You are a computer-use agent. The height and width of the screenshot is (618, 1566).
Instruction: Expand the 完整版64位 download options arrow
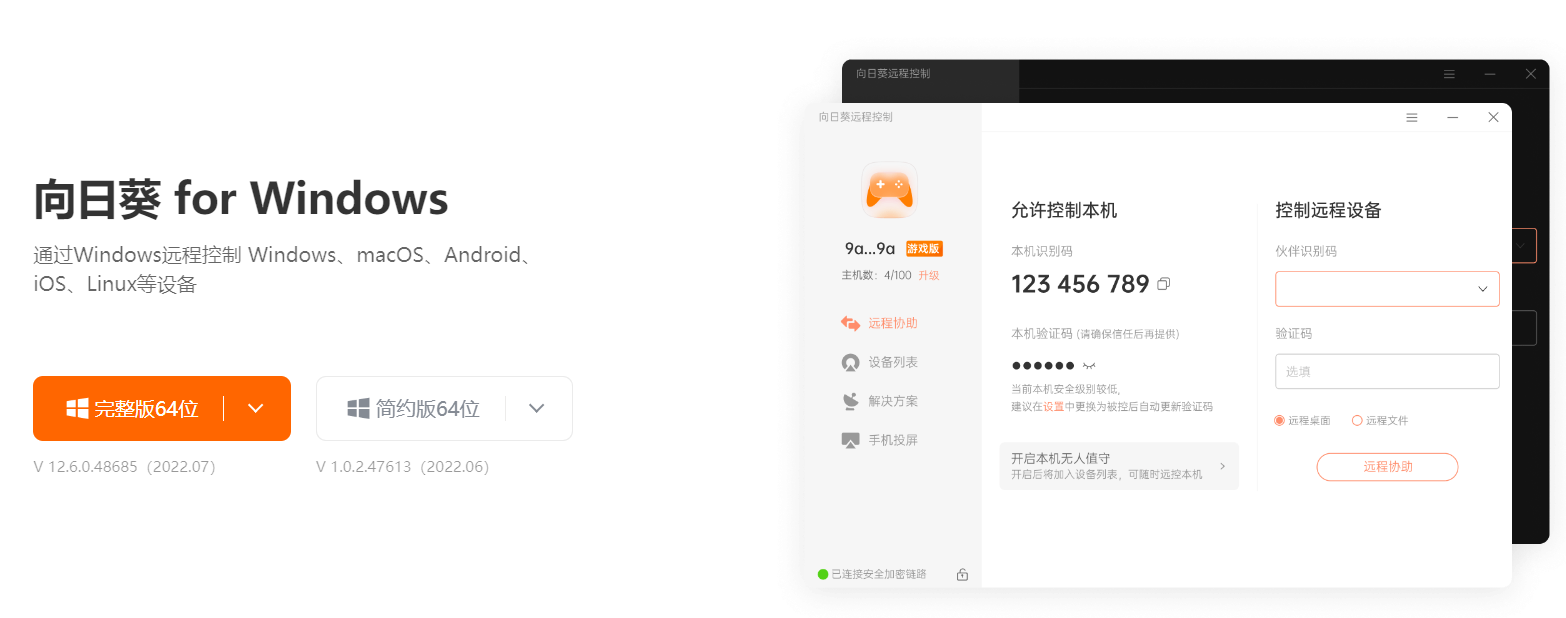click(255, 408)
